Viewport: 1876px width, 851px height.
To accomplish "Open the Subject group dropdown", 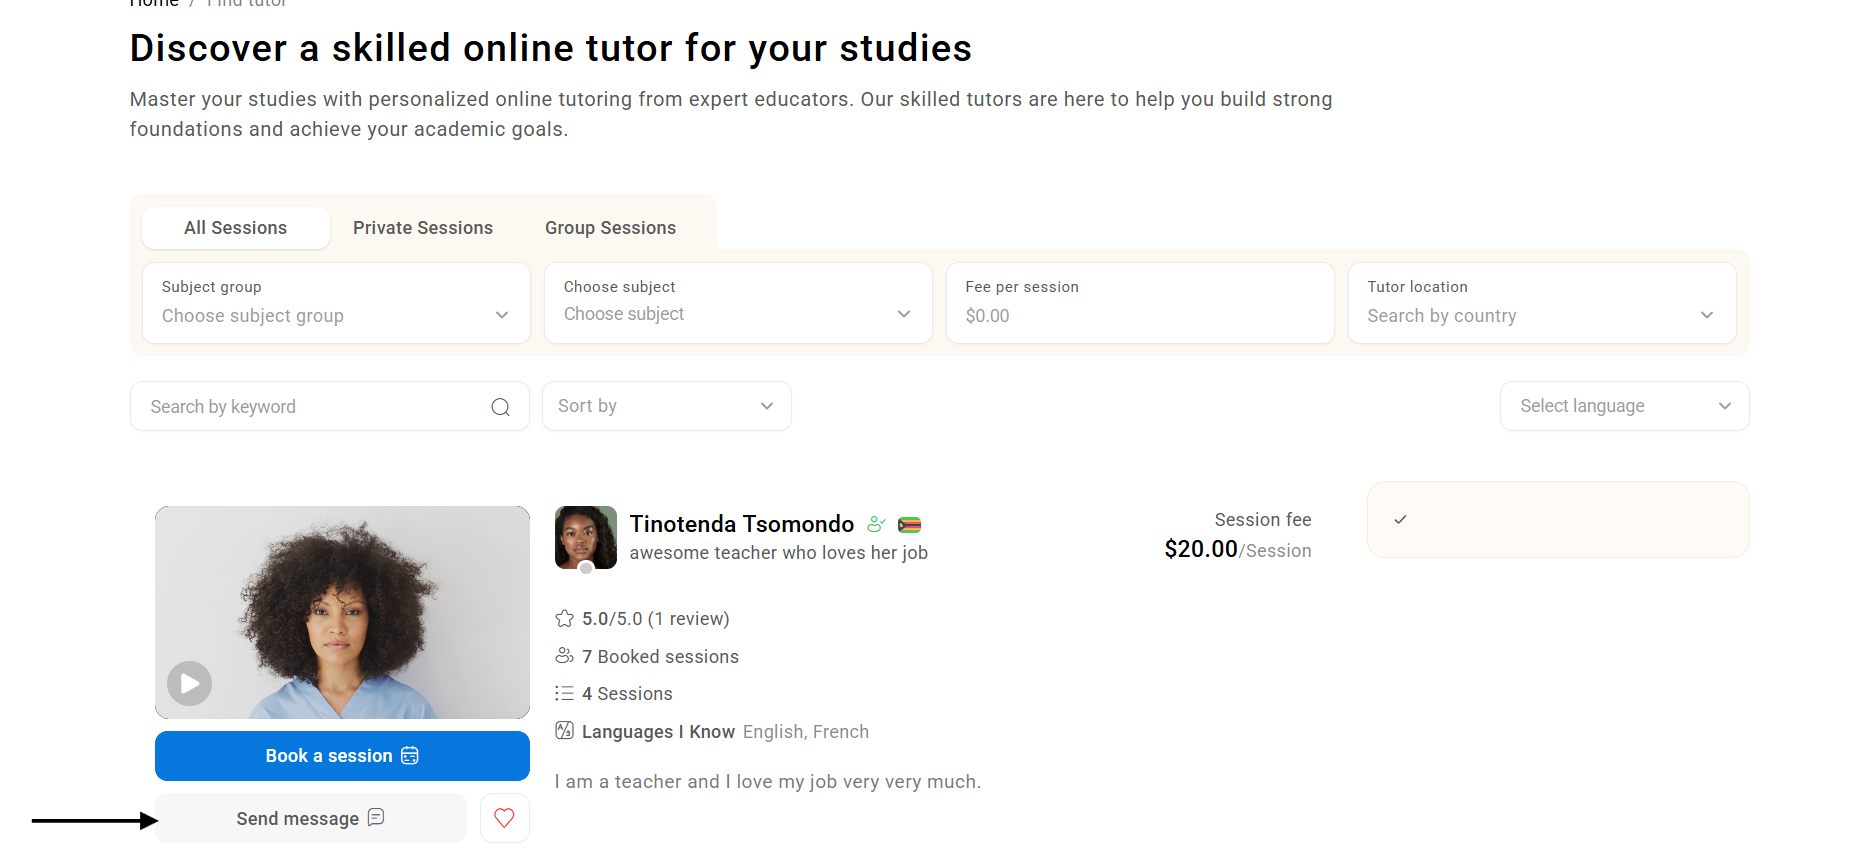I will pos(336,303).
